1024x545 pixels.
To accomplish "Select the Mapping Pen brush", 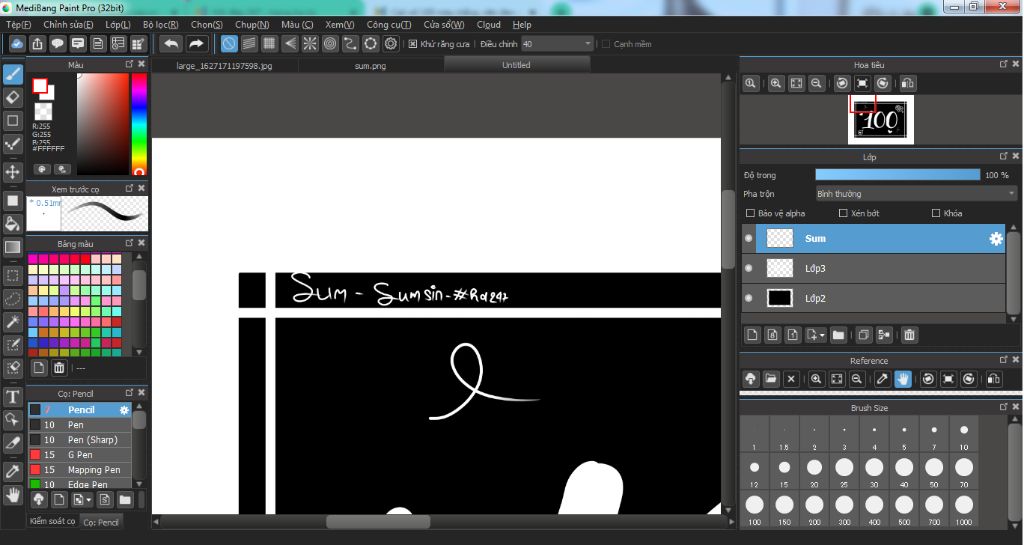I will click(80, 470).
